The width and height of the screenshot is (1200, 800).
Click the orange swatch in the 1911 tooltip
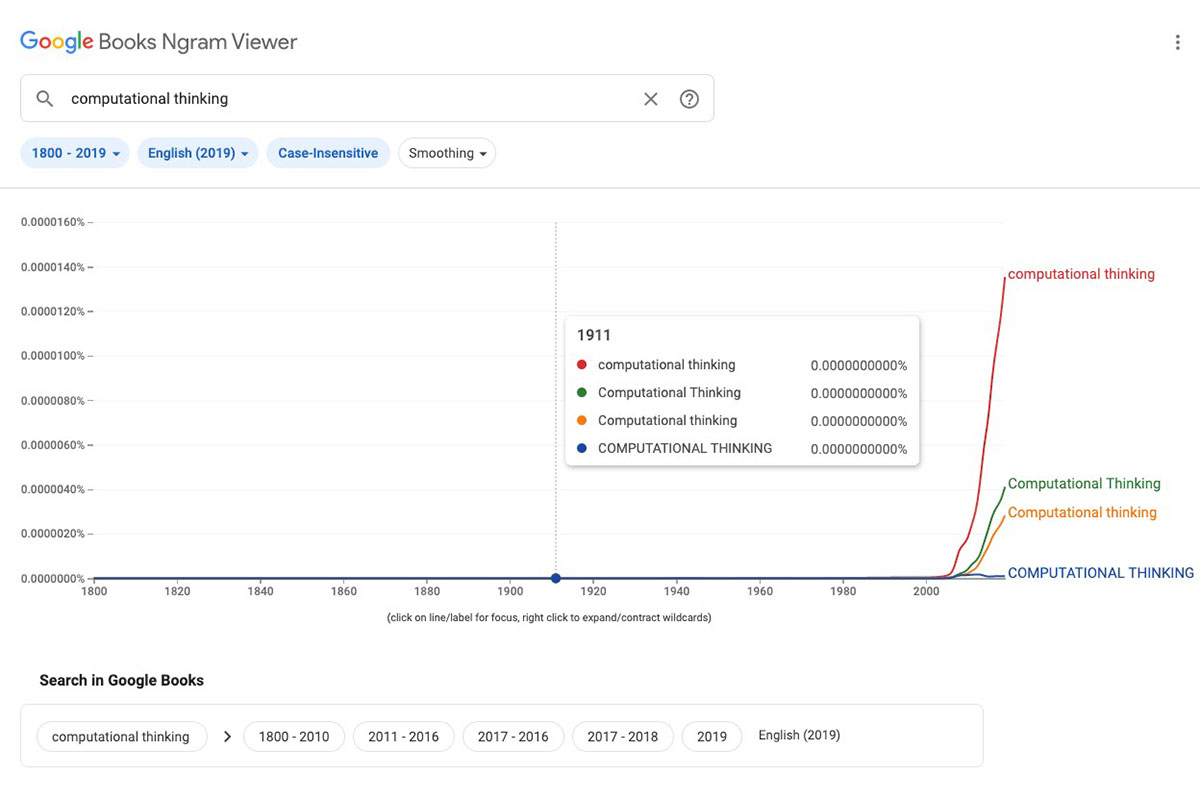[582, 421]
